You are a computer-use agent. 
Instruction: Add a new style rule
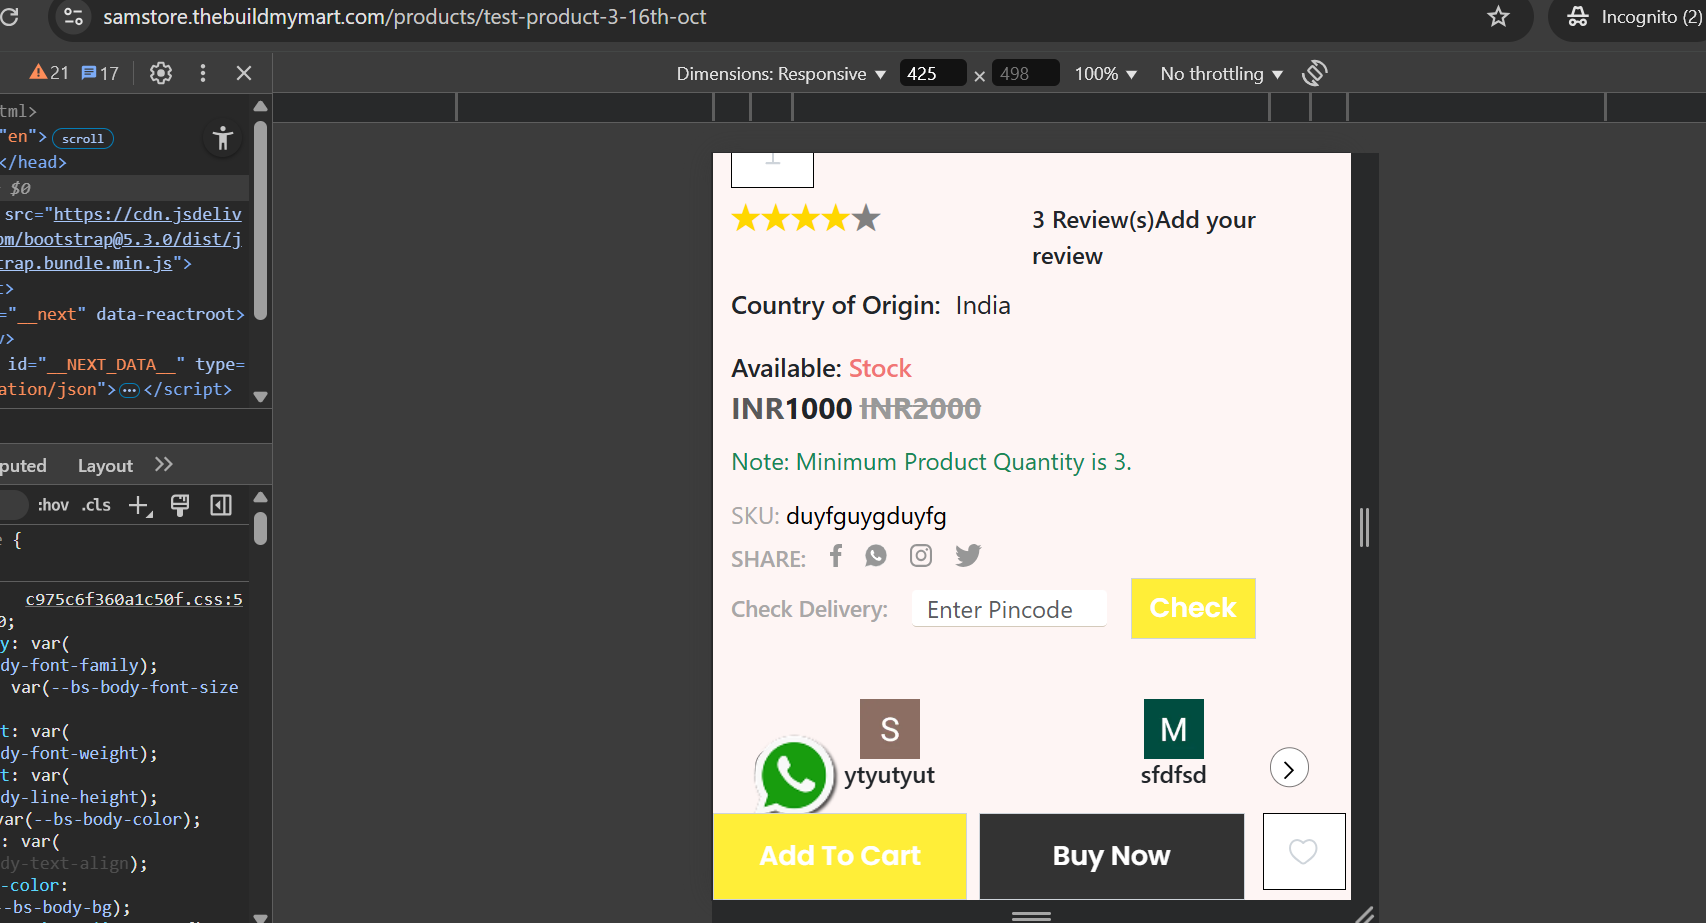coord(140,506)
